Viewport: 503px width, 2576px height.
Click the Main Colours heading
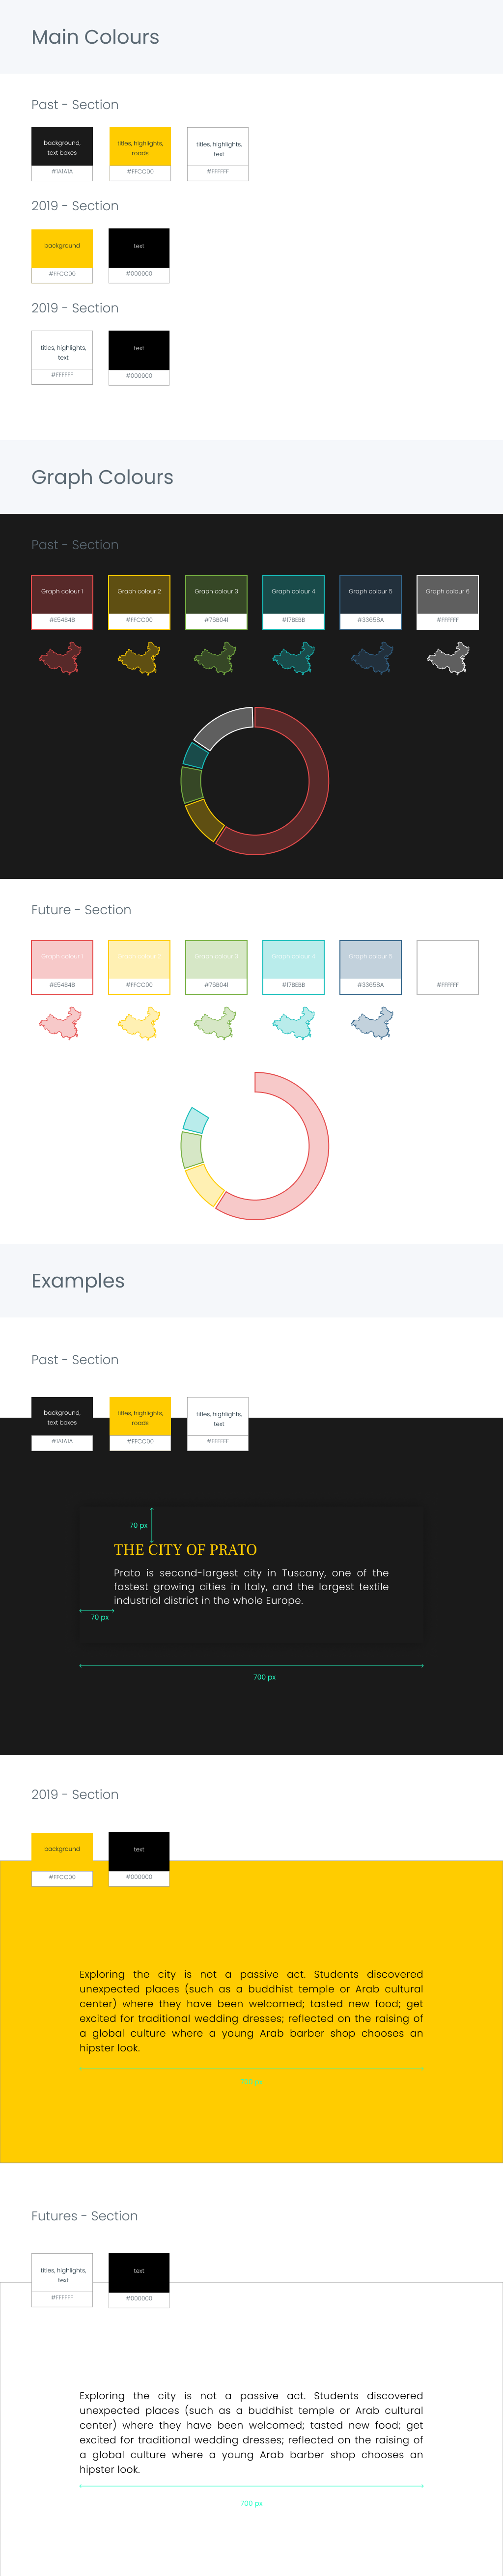pyautogui.click(x=95, y=37)
